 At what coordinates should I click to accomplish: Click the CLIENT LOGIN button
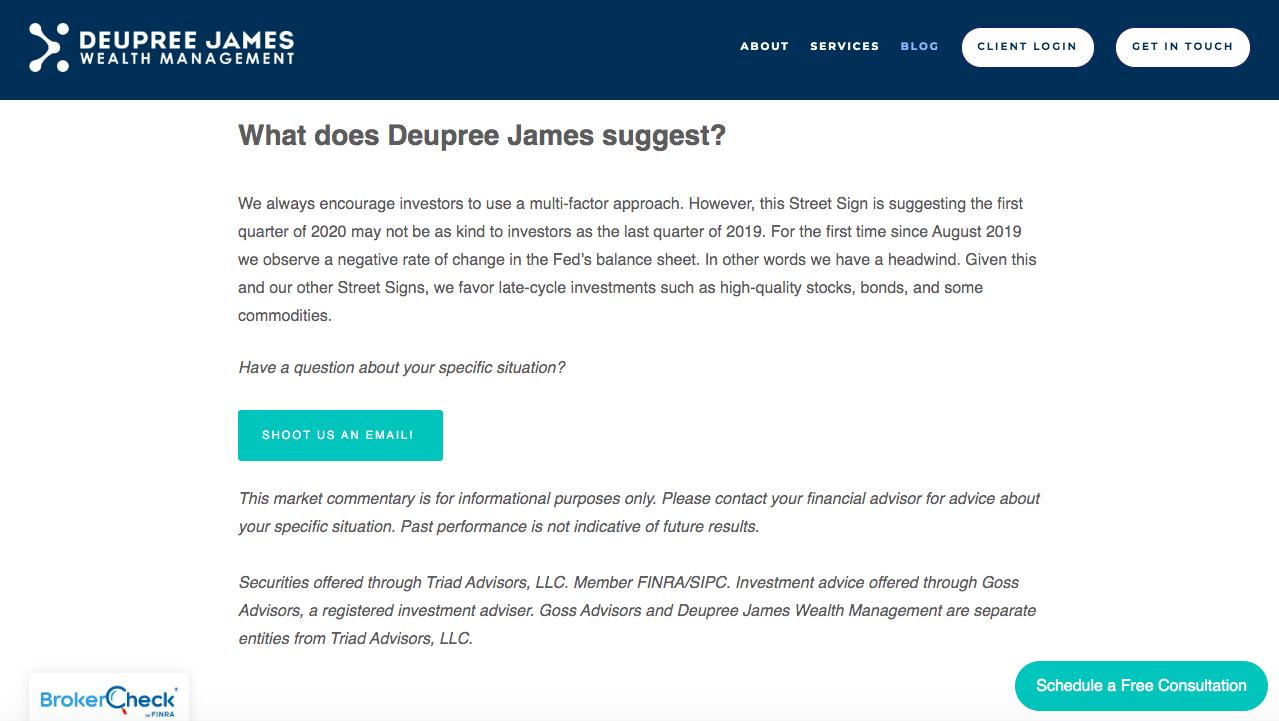(x=1027, y=46)
